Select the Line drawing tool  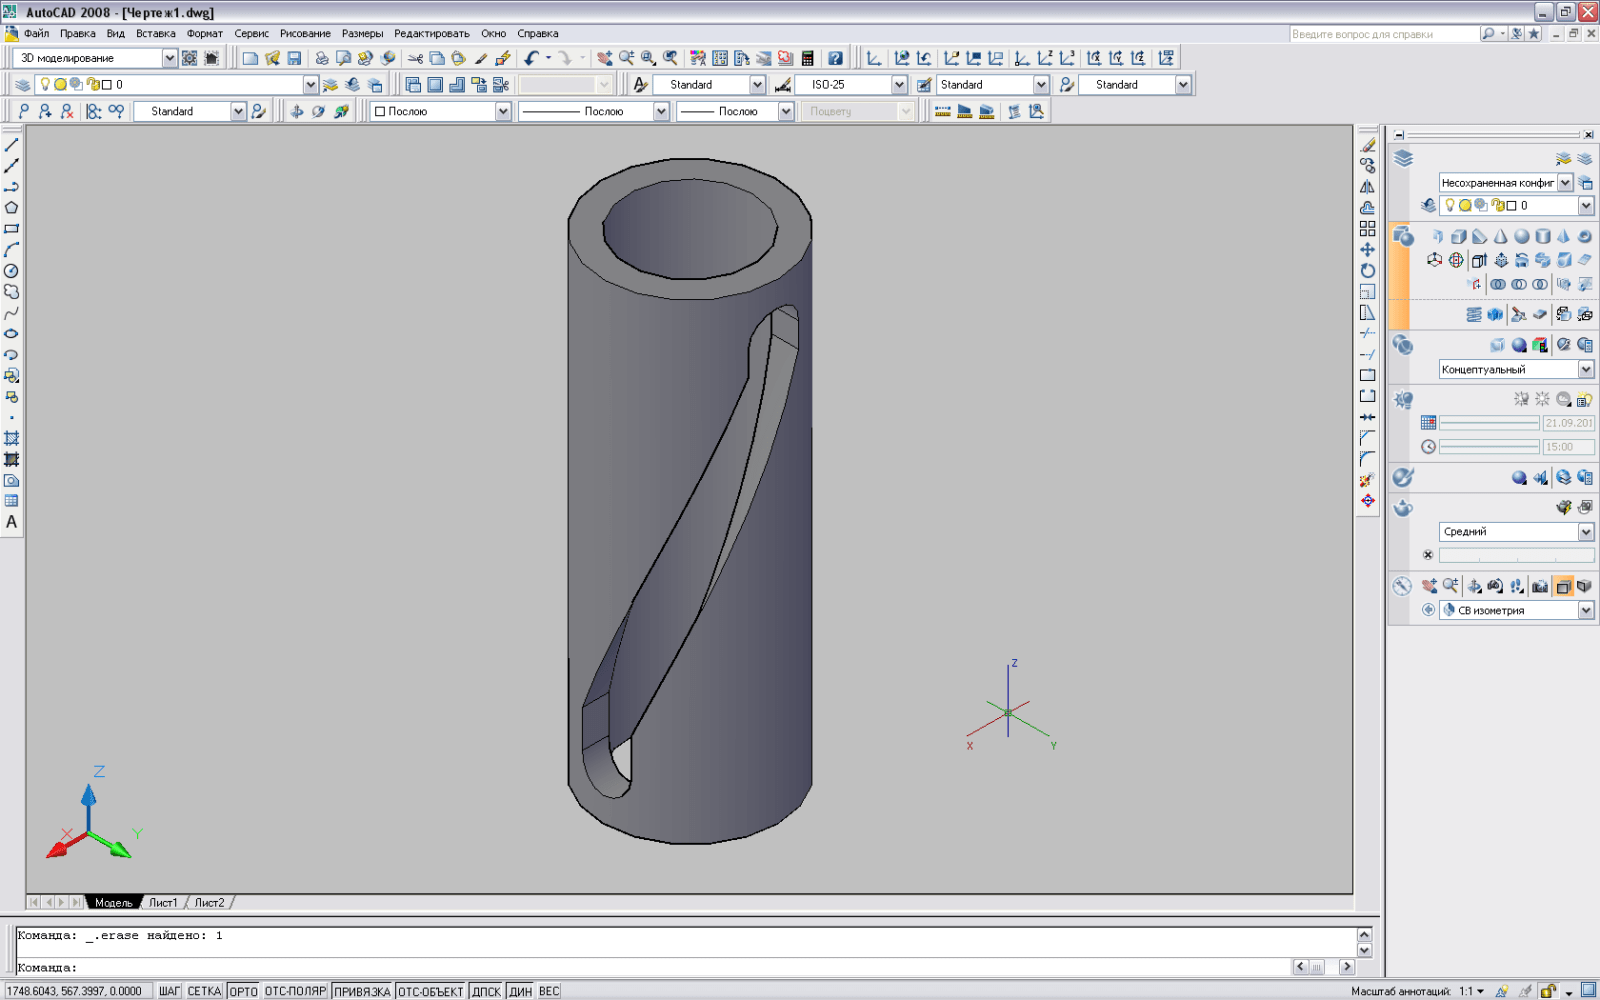12,145
